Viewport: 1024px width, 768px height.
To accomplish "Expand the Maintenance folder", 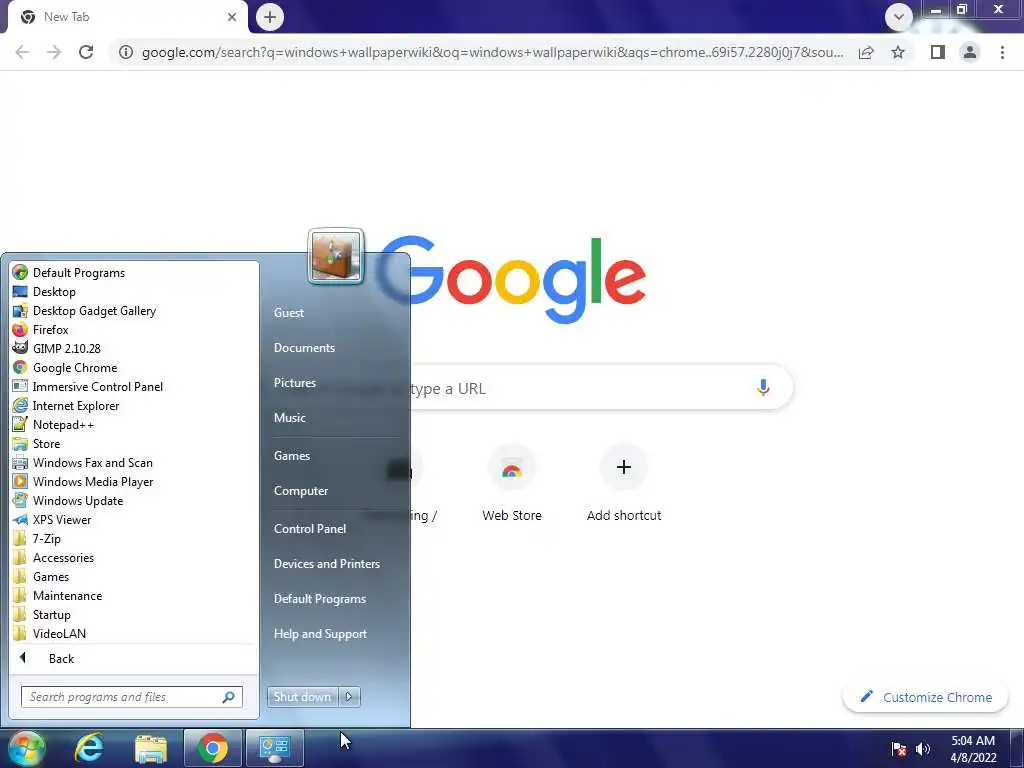I will pos(67,595).
